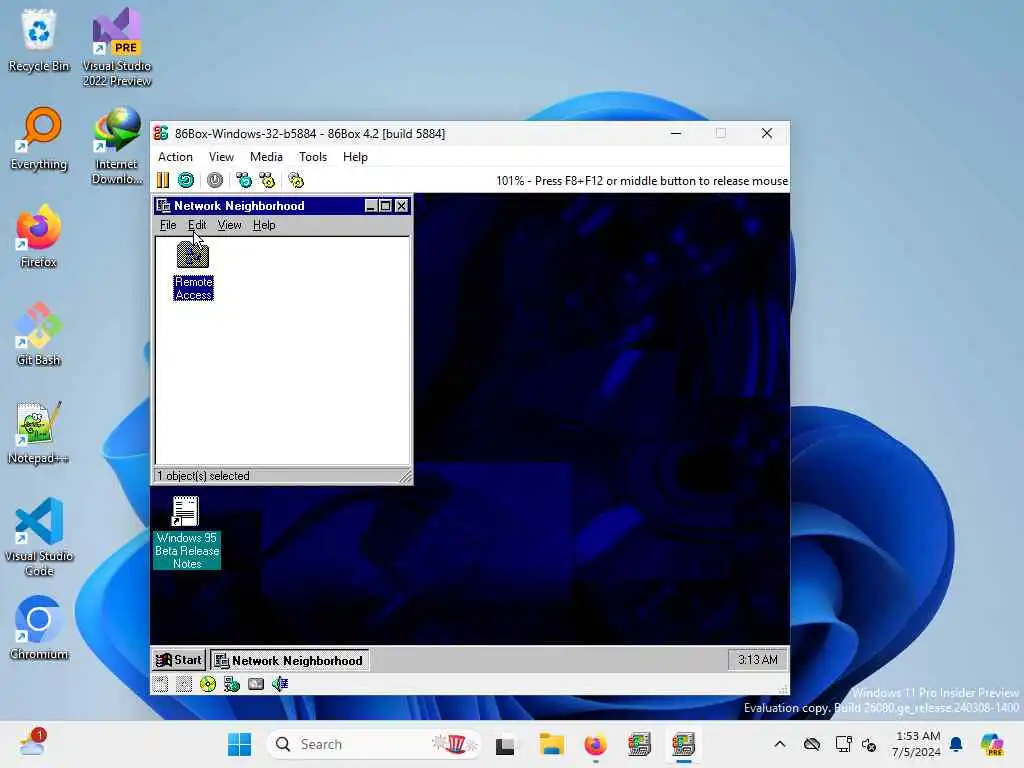This screenshot has width=1024, height=768.
Task: Click Network Neighborhood title bar icon
Action: pyautogui.click(x=163, y=206)
